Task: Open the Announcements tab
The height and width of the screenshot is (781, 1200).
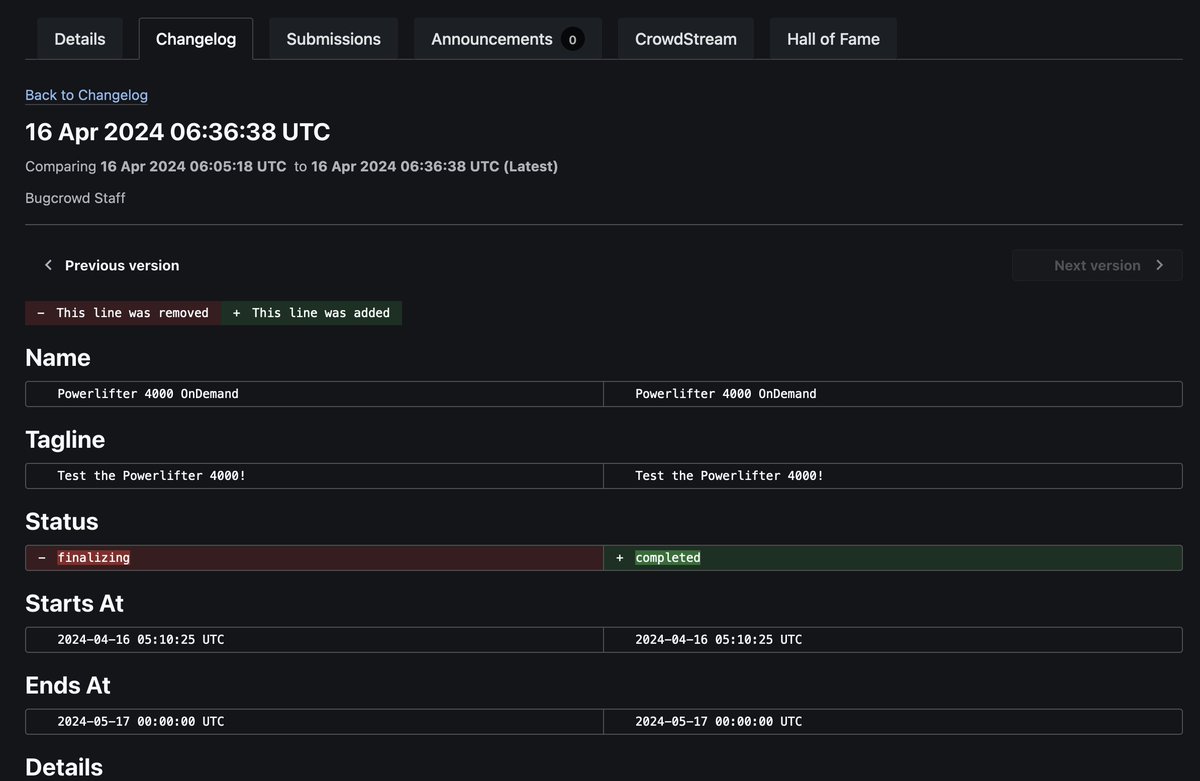Action: coord(491,38)
